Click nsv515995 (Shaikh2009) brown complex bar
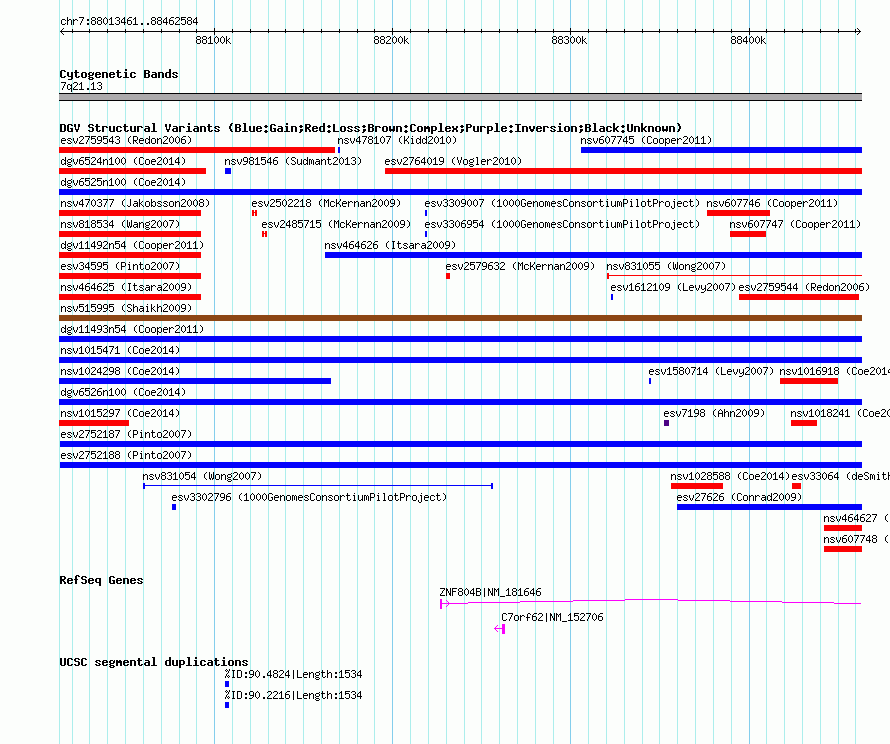 [x=460, y=318]
